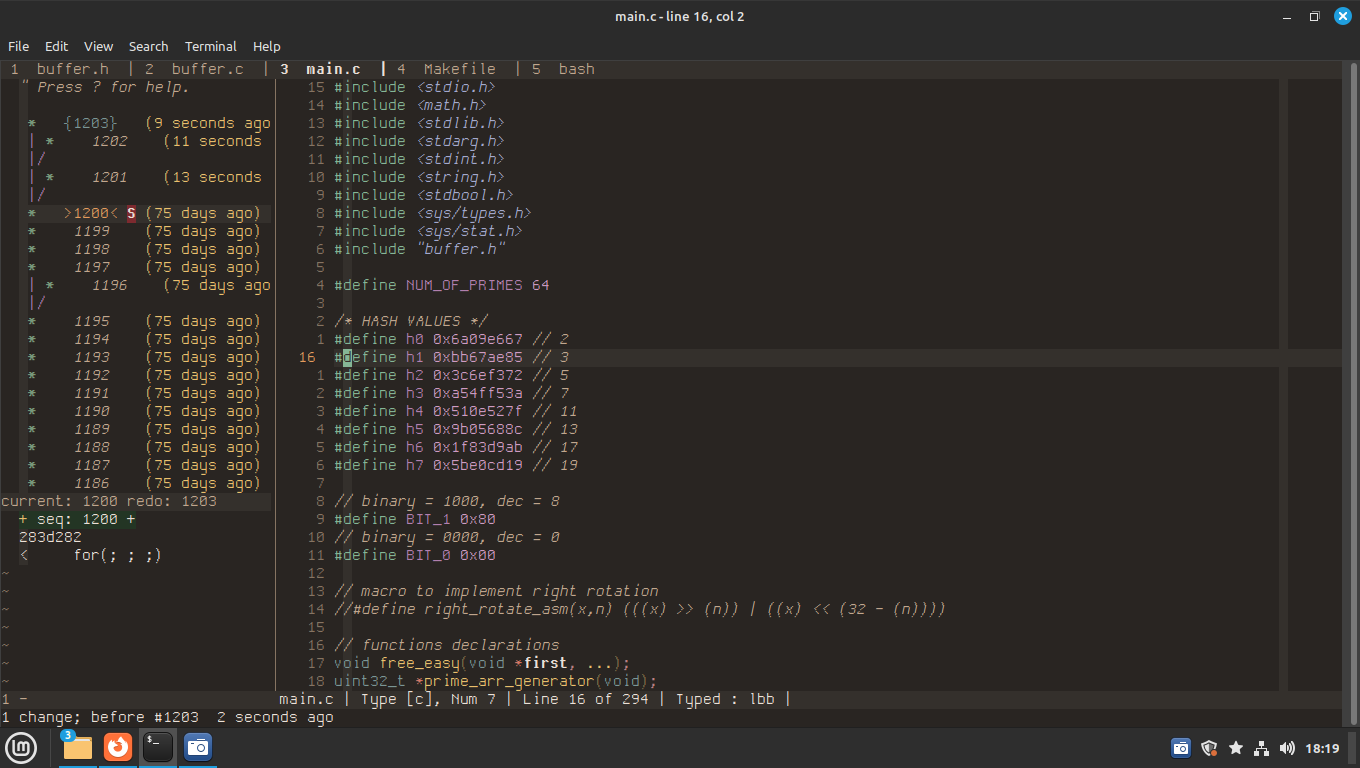The image size is (1360, 768).
Task: Click the clock showing 18:19
Action: 1322,748
